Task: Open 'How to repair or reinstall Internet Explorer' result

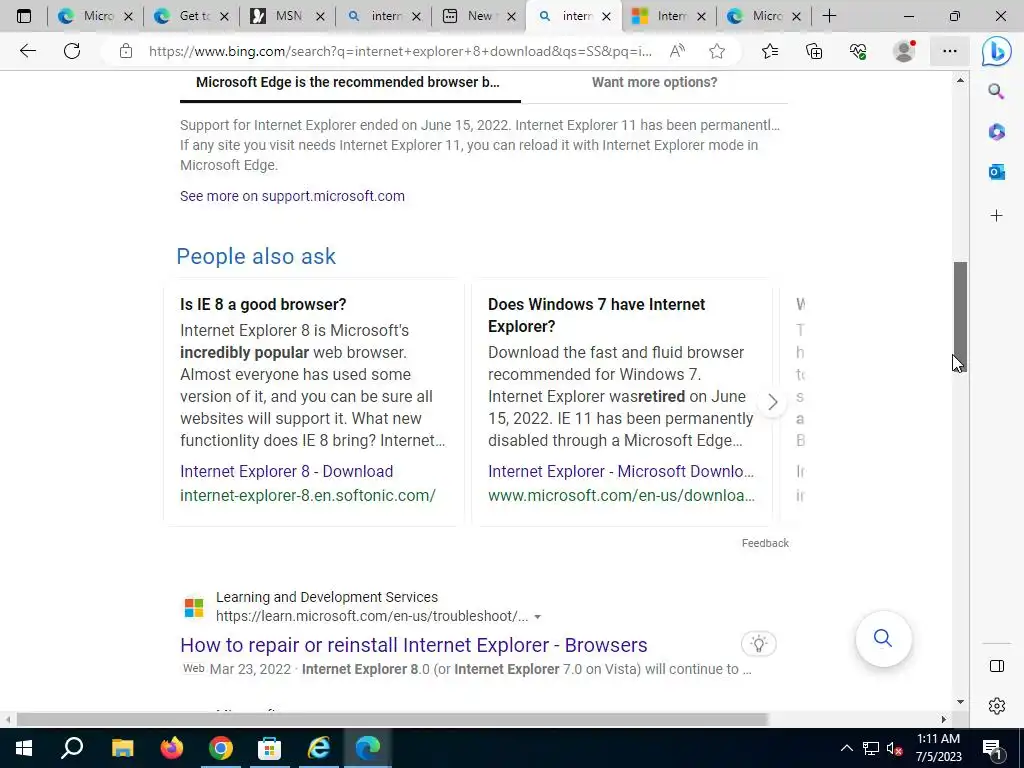Action: (413, 645)
